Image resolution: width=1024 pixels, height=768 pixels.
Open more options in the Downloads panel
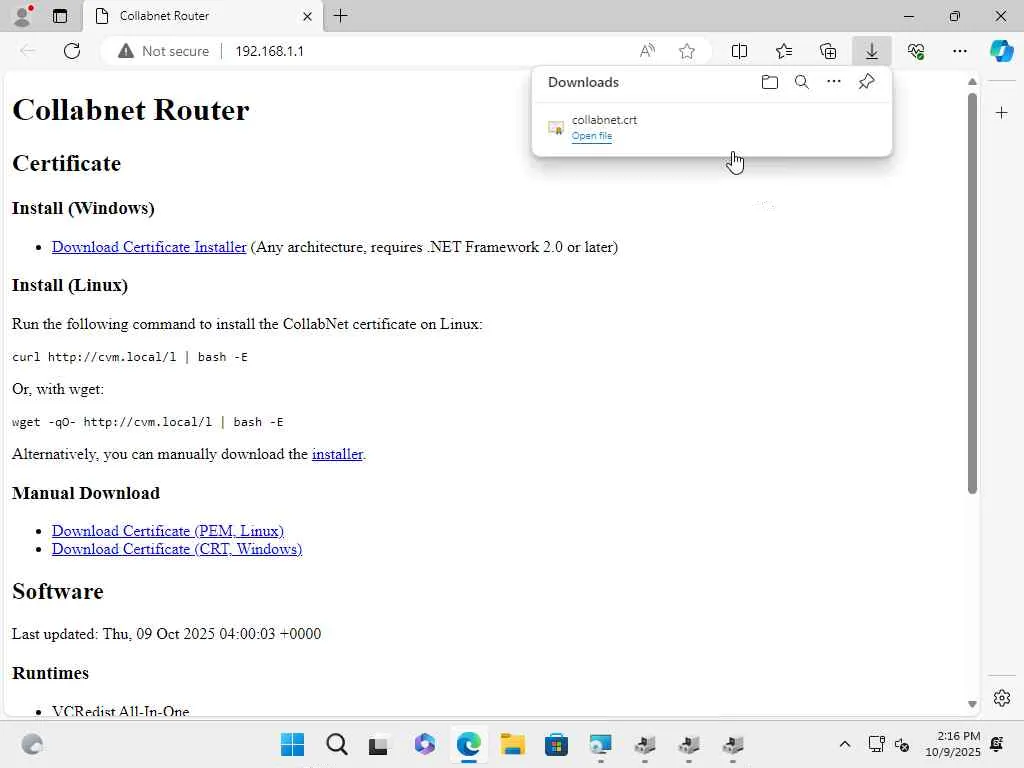click(x=834, y=82)
